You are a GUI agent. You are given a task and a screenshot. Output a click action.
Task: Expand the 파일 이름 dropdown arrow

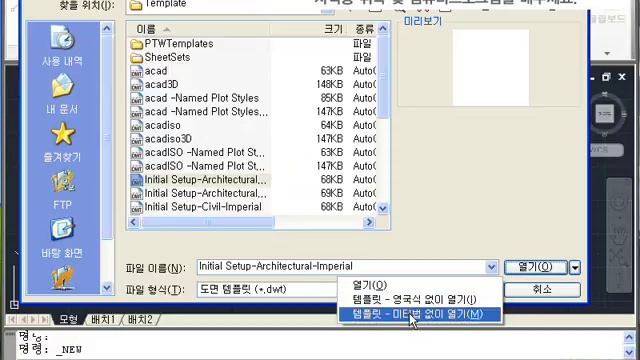(x=491, y=267)
